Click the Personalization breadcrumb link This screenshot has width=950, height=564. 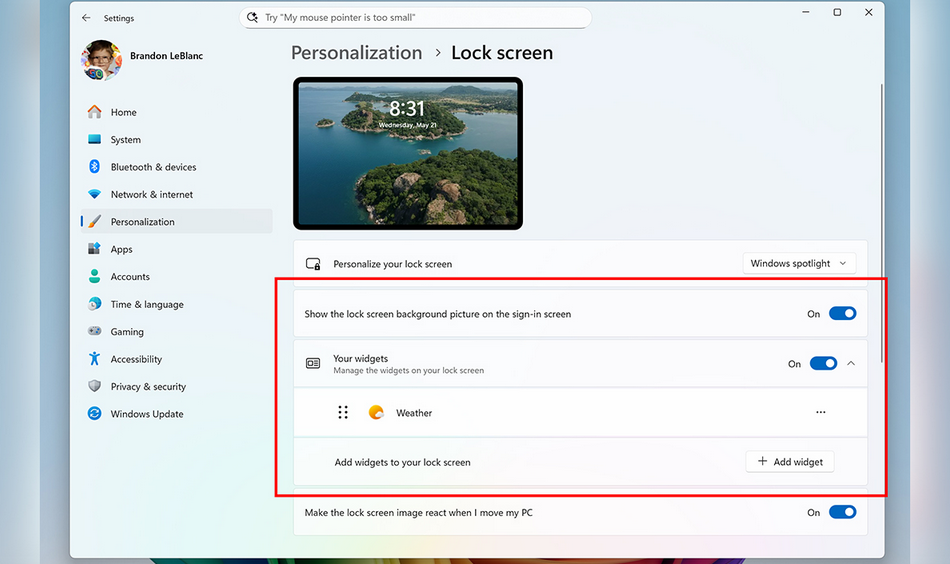click(x=356, y=53)
